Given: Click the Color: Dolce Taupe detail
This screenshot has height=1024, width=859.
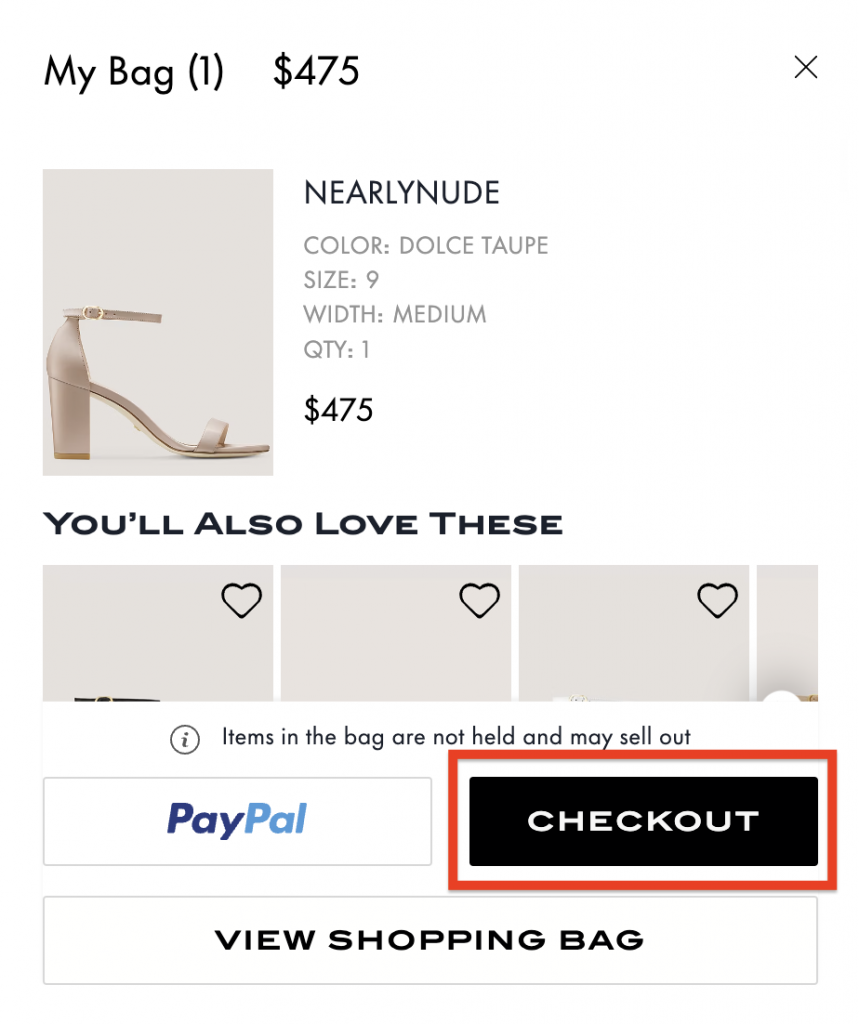Looking at the screenshot, I should click(x=426, y=246).
